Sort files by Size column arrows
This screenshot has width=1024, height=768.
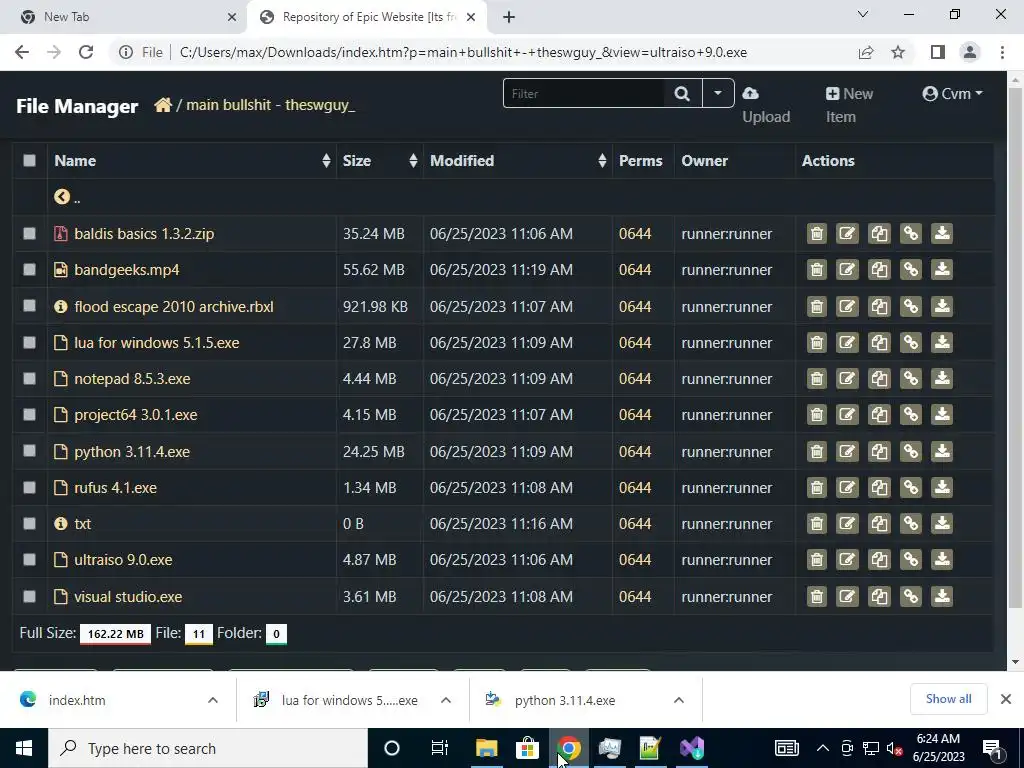tap(413, 161)
